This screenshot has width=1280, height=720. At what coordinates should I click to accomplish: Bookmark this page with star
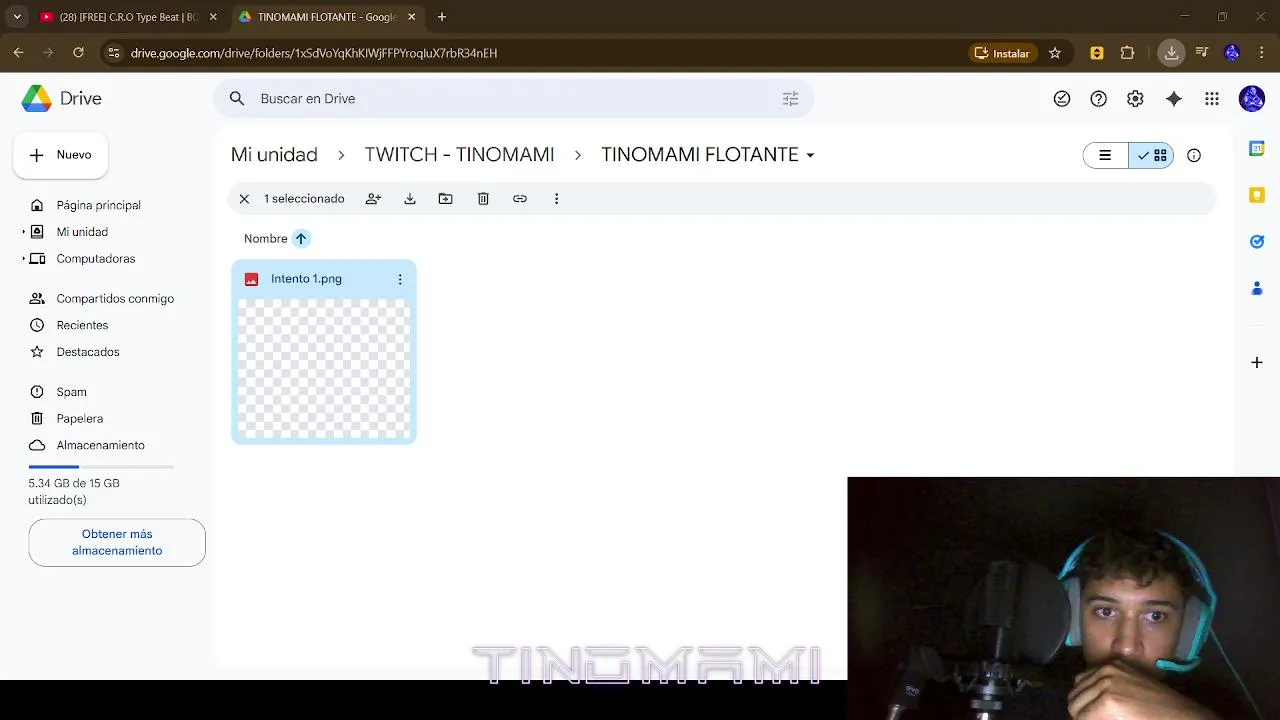coord(1055,53)
